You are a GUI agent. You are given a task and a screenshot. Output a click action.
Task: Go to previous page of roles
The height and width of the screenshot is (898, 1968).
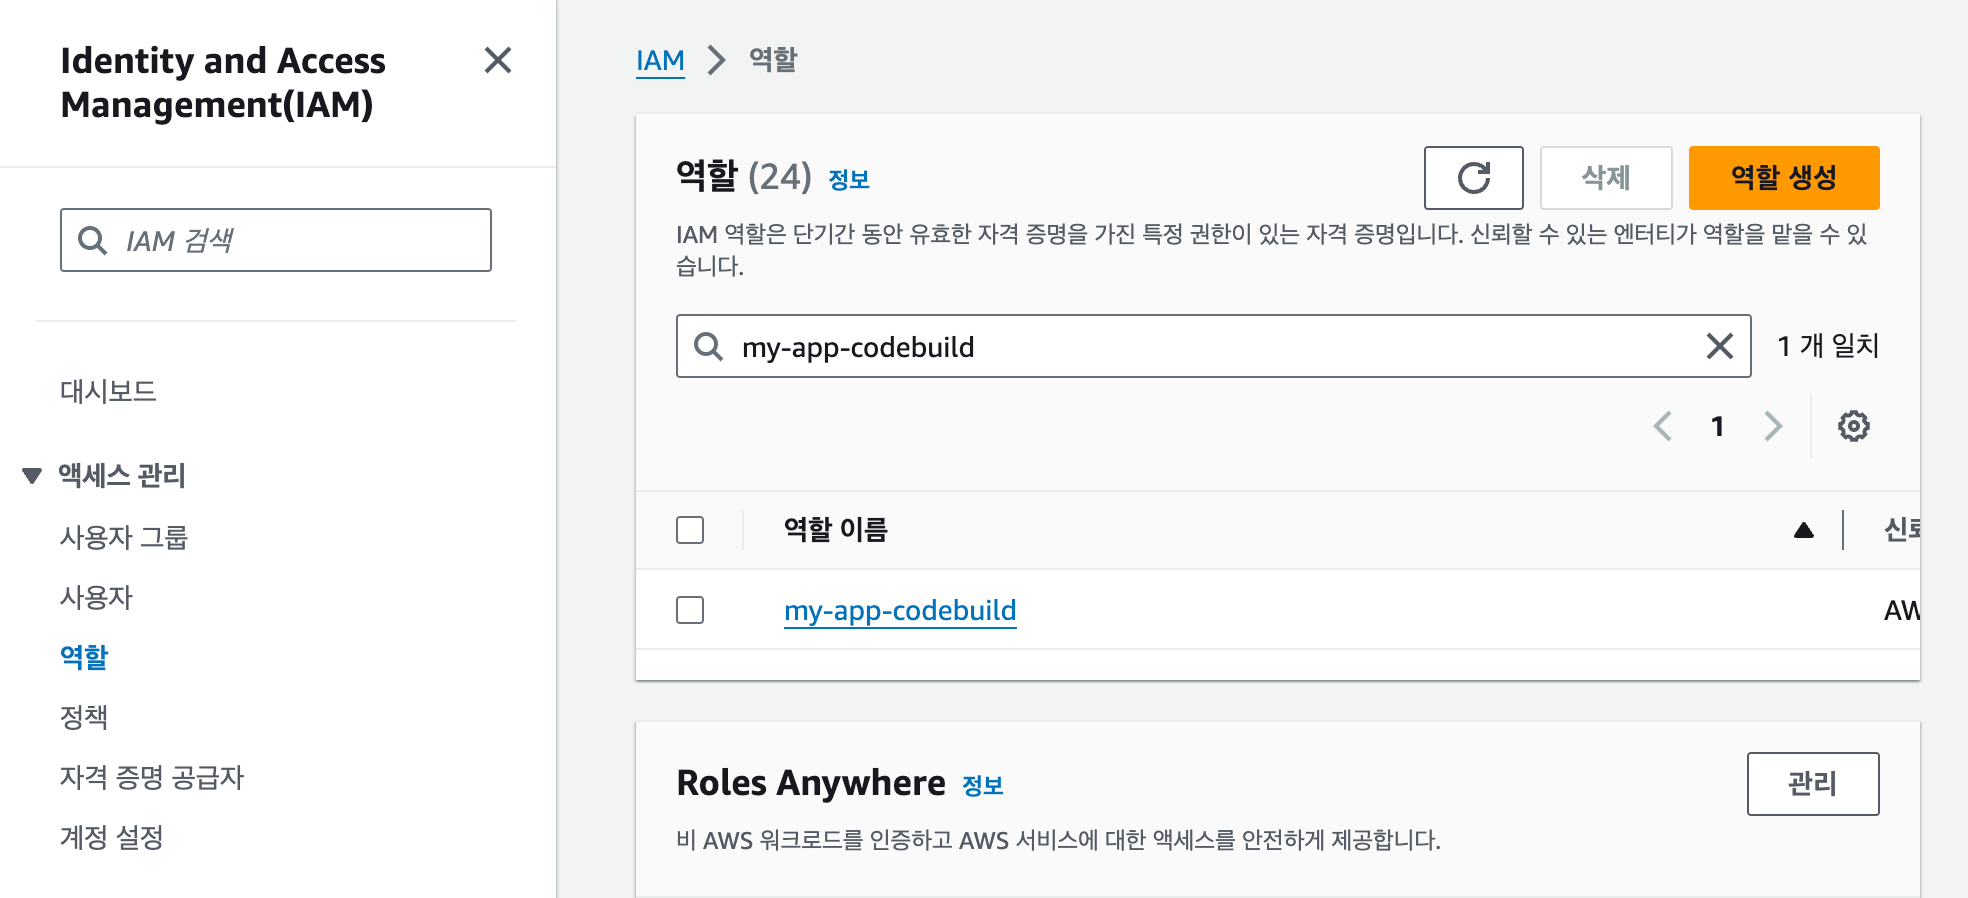[1663, 426]
